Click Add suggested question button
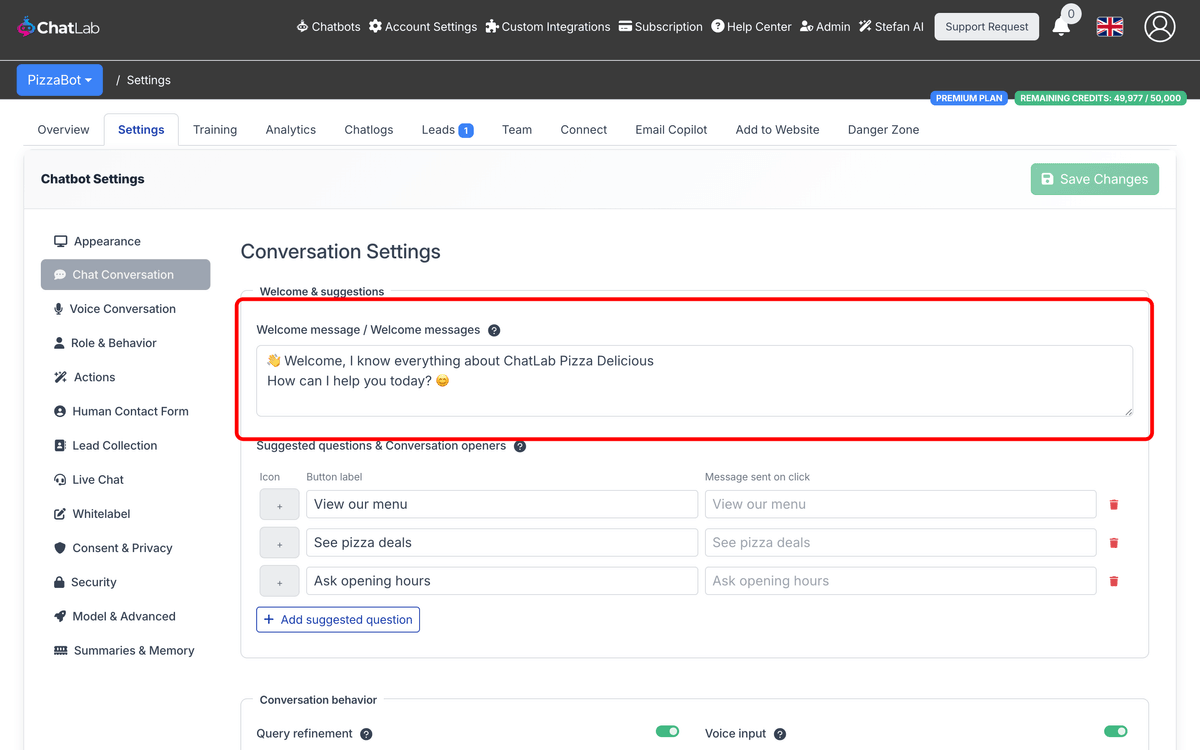Screen dimensions: 1200x750 click(338, 620)
